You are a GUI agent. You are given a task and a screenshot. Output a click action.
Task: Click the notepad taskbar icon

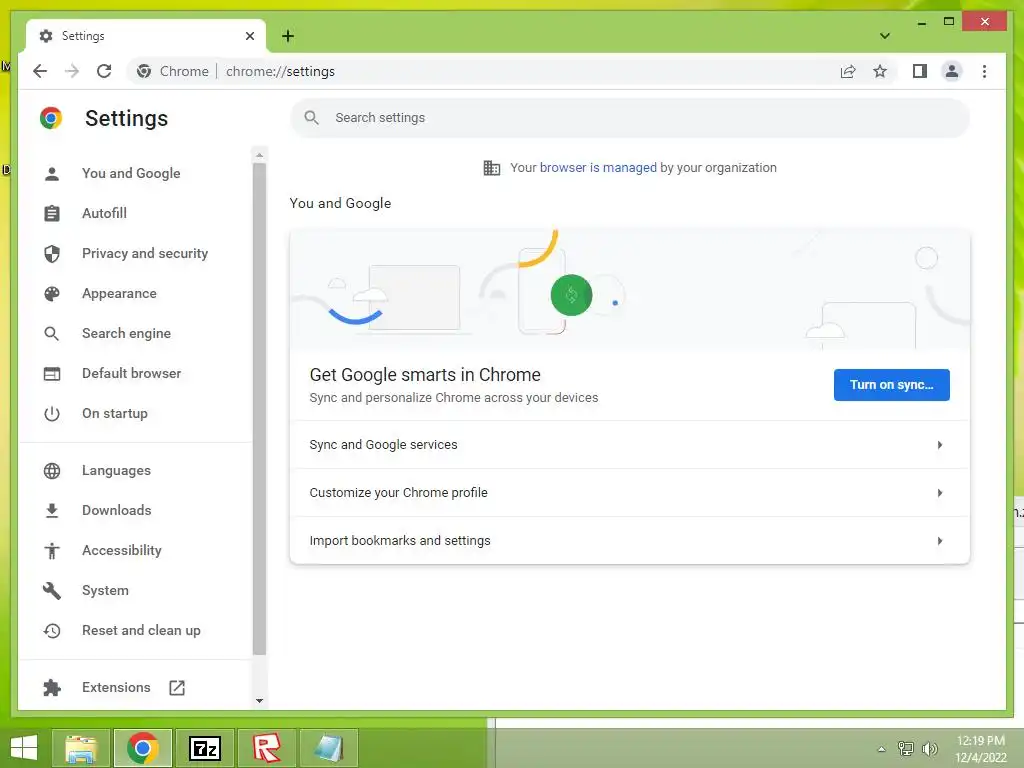point(328,748)
